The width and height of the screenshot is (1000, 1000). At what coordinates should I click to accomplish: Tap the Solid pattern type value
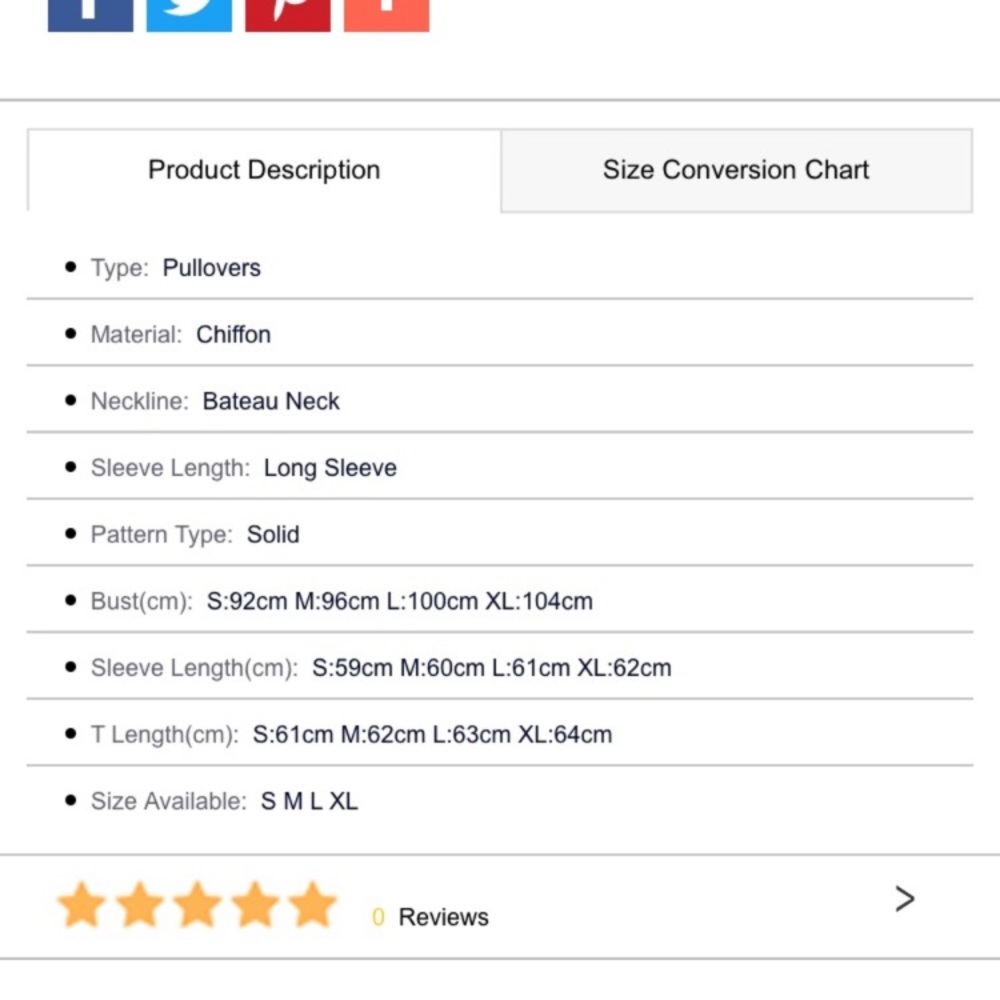click(273, 534)
